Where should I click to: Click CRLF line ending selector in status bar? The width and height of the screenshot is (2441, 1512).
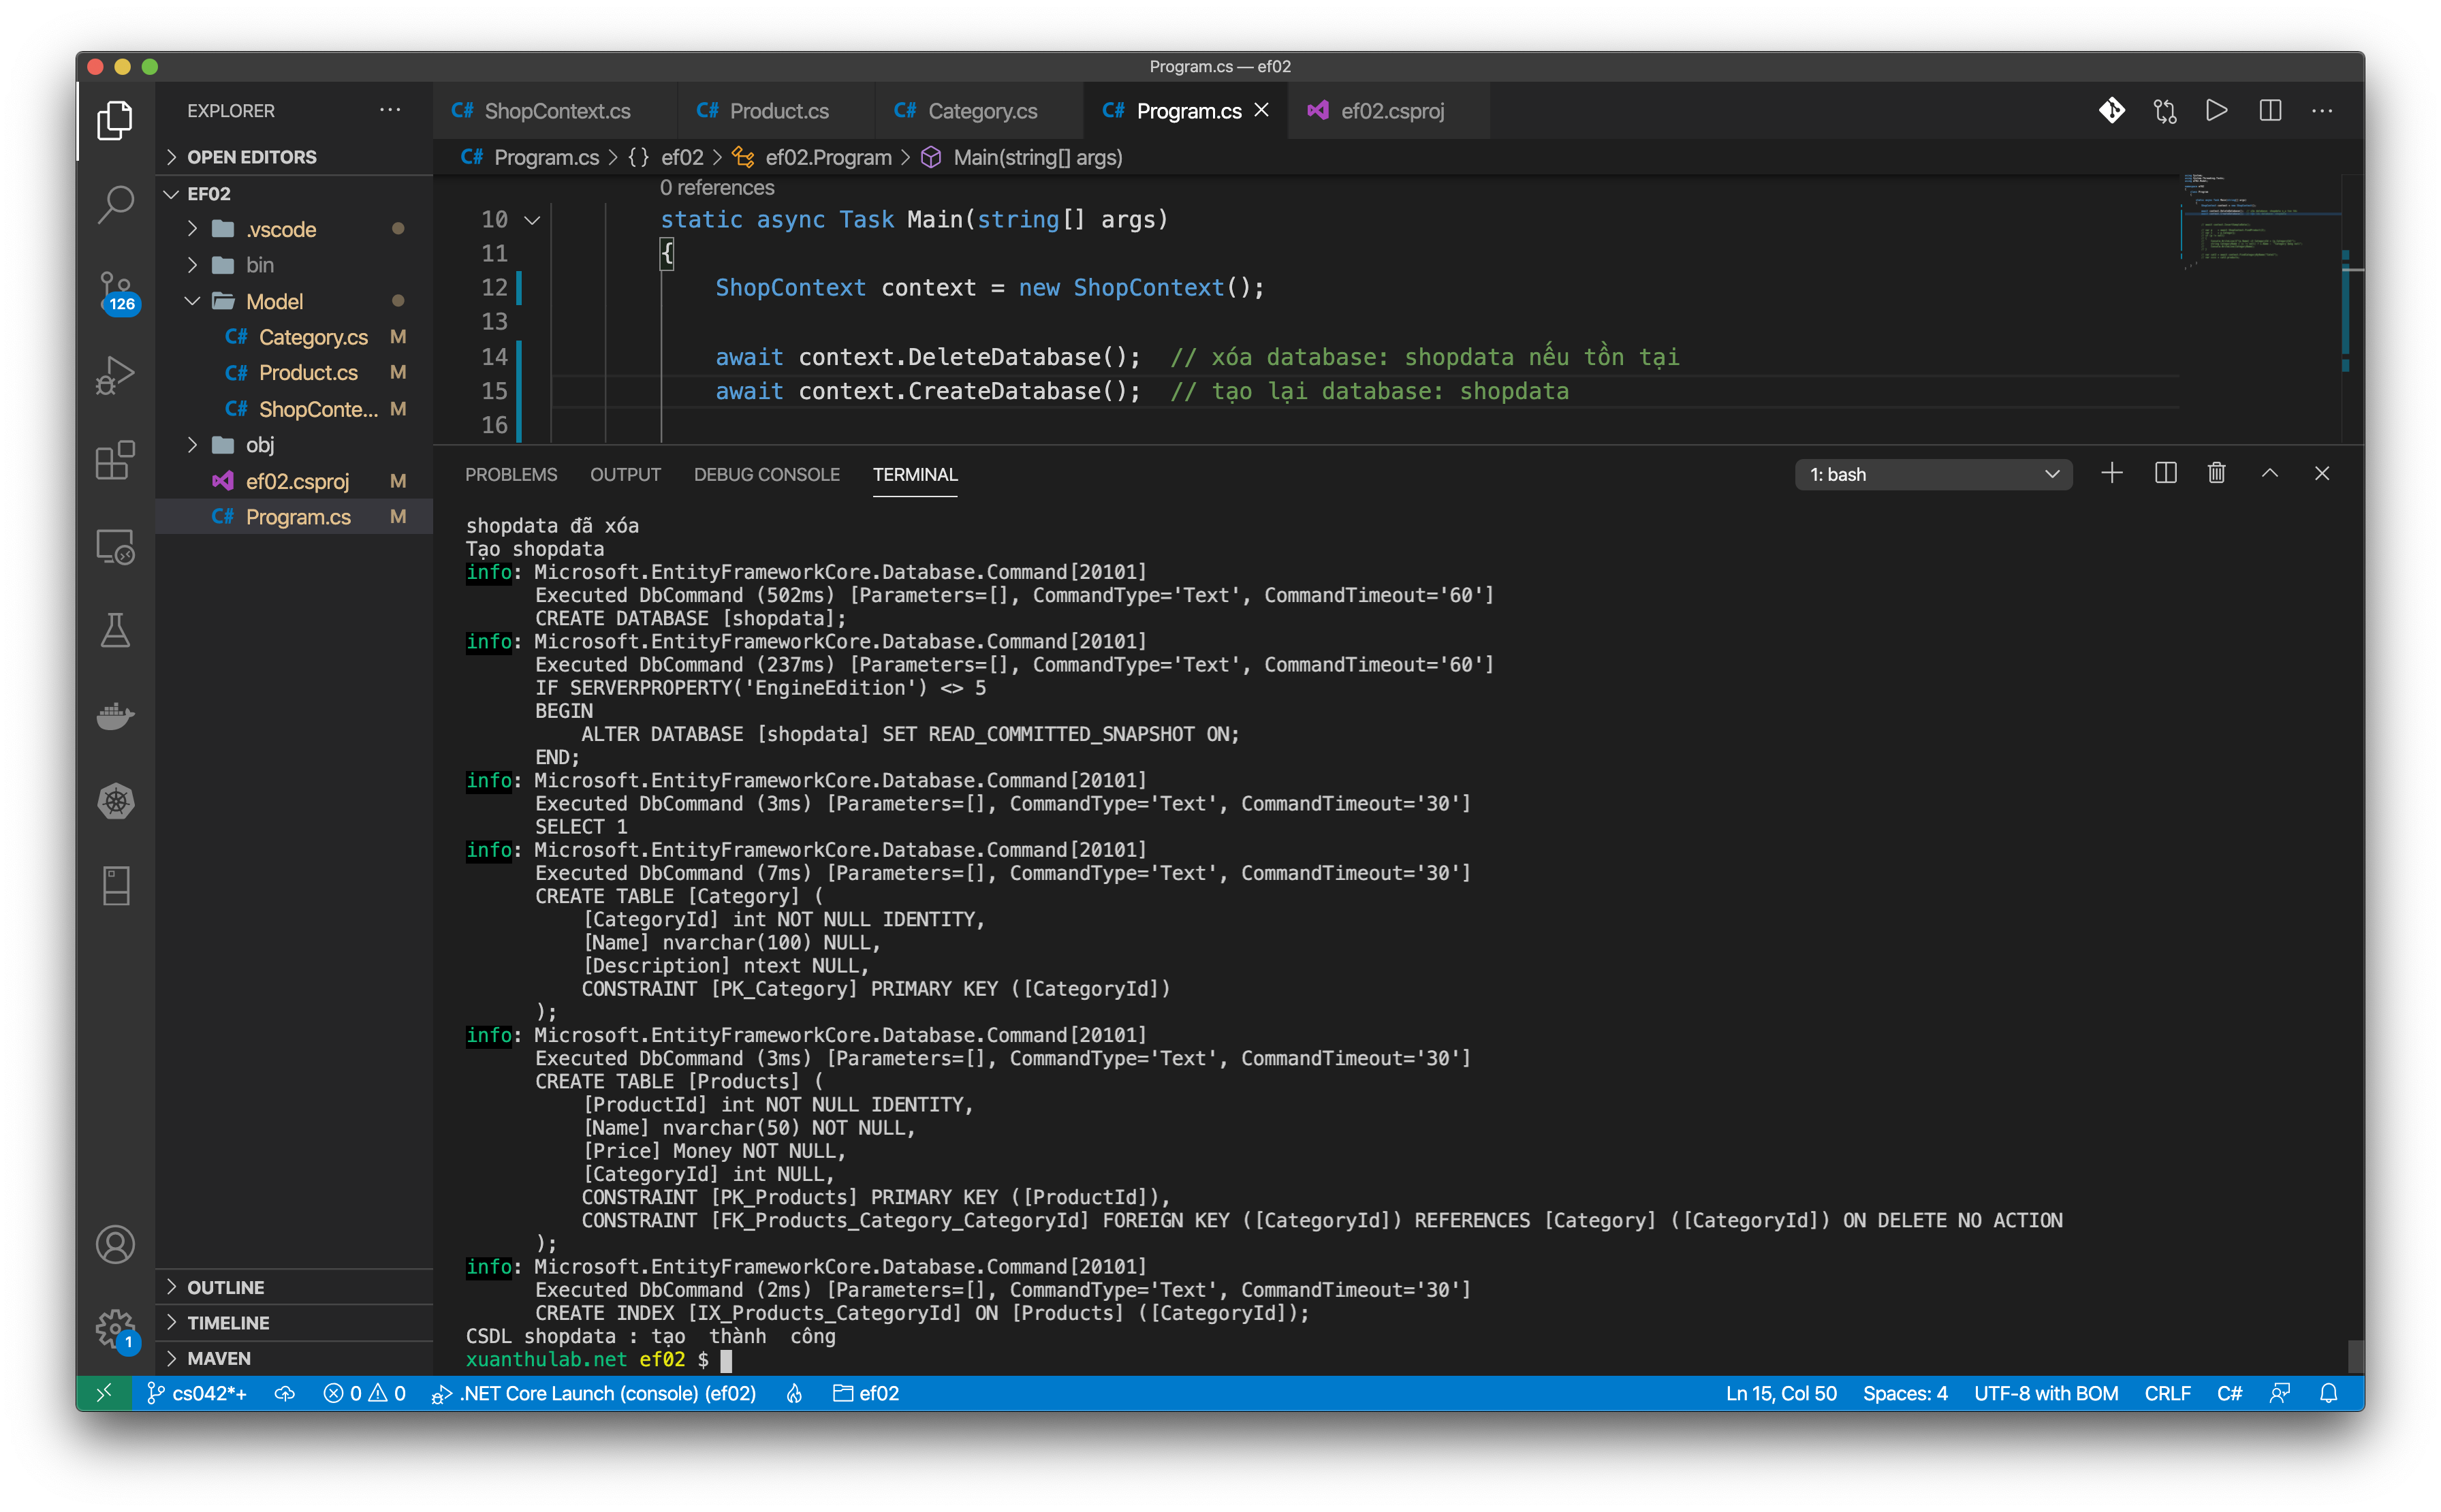pyautogui.click(x=2166, y=1393)
